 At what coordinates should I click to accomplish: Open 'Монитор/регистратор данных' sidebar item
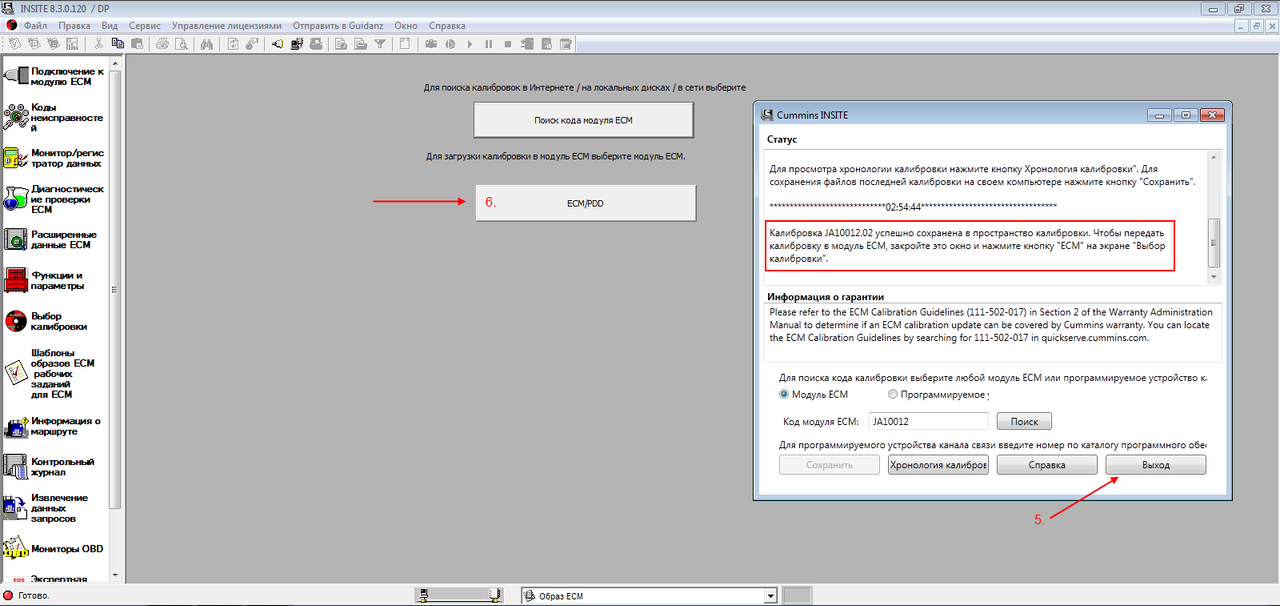point(54,158)
